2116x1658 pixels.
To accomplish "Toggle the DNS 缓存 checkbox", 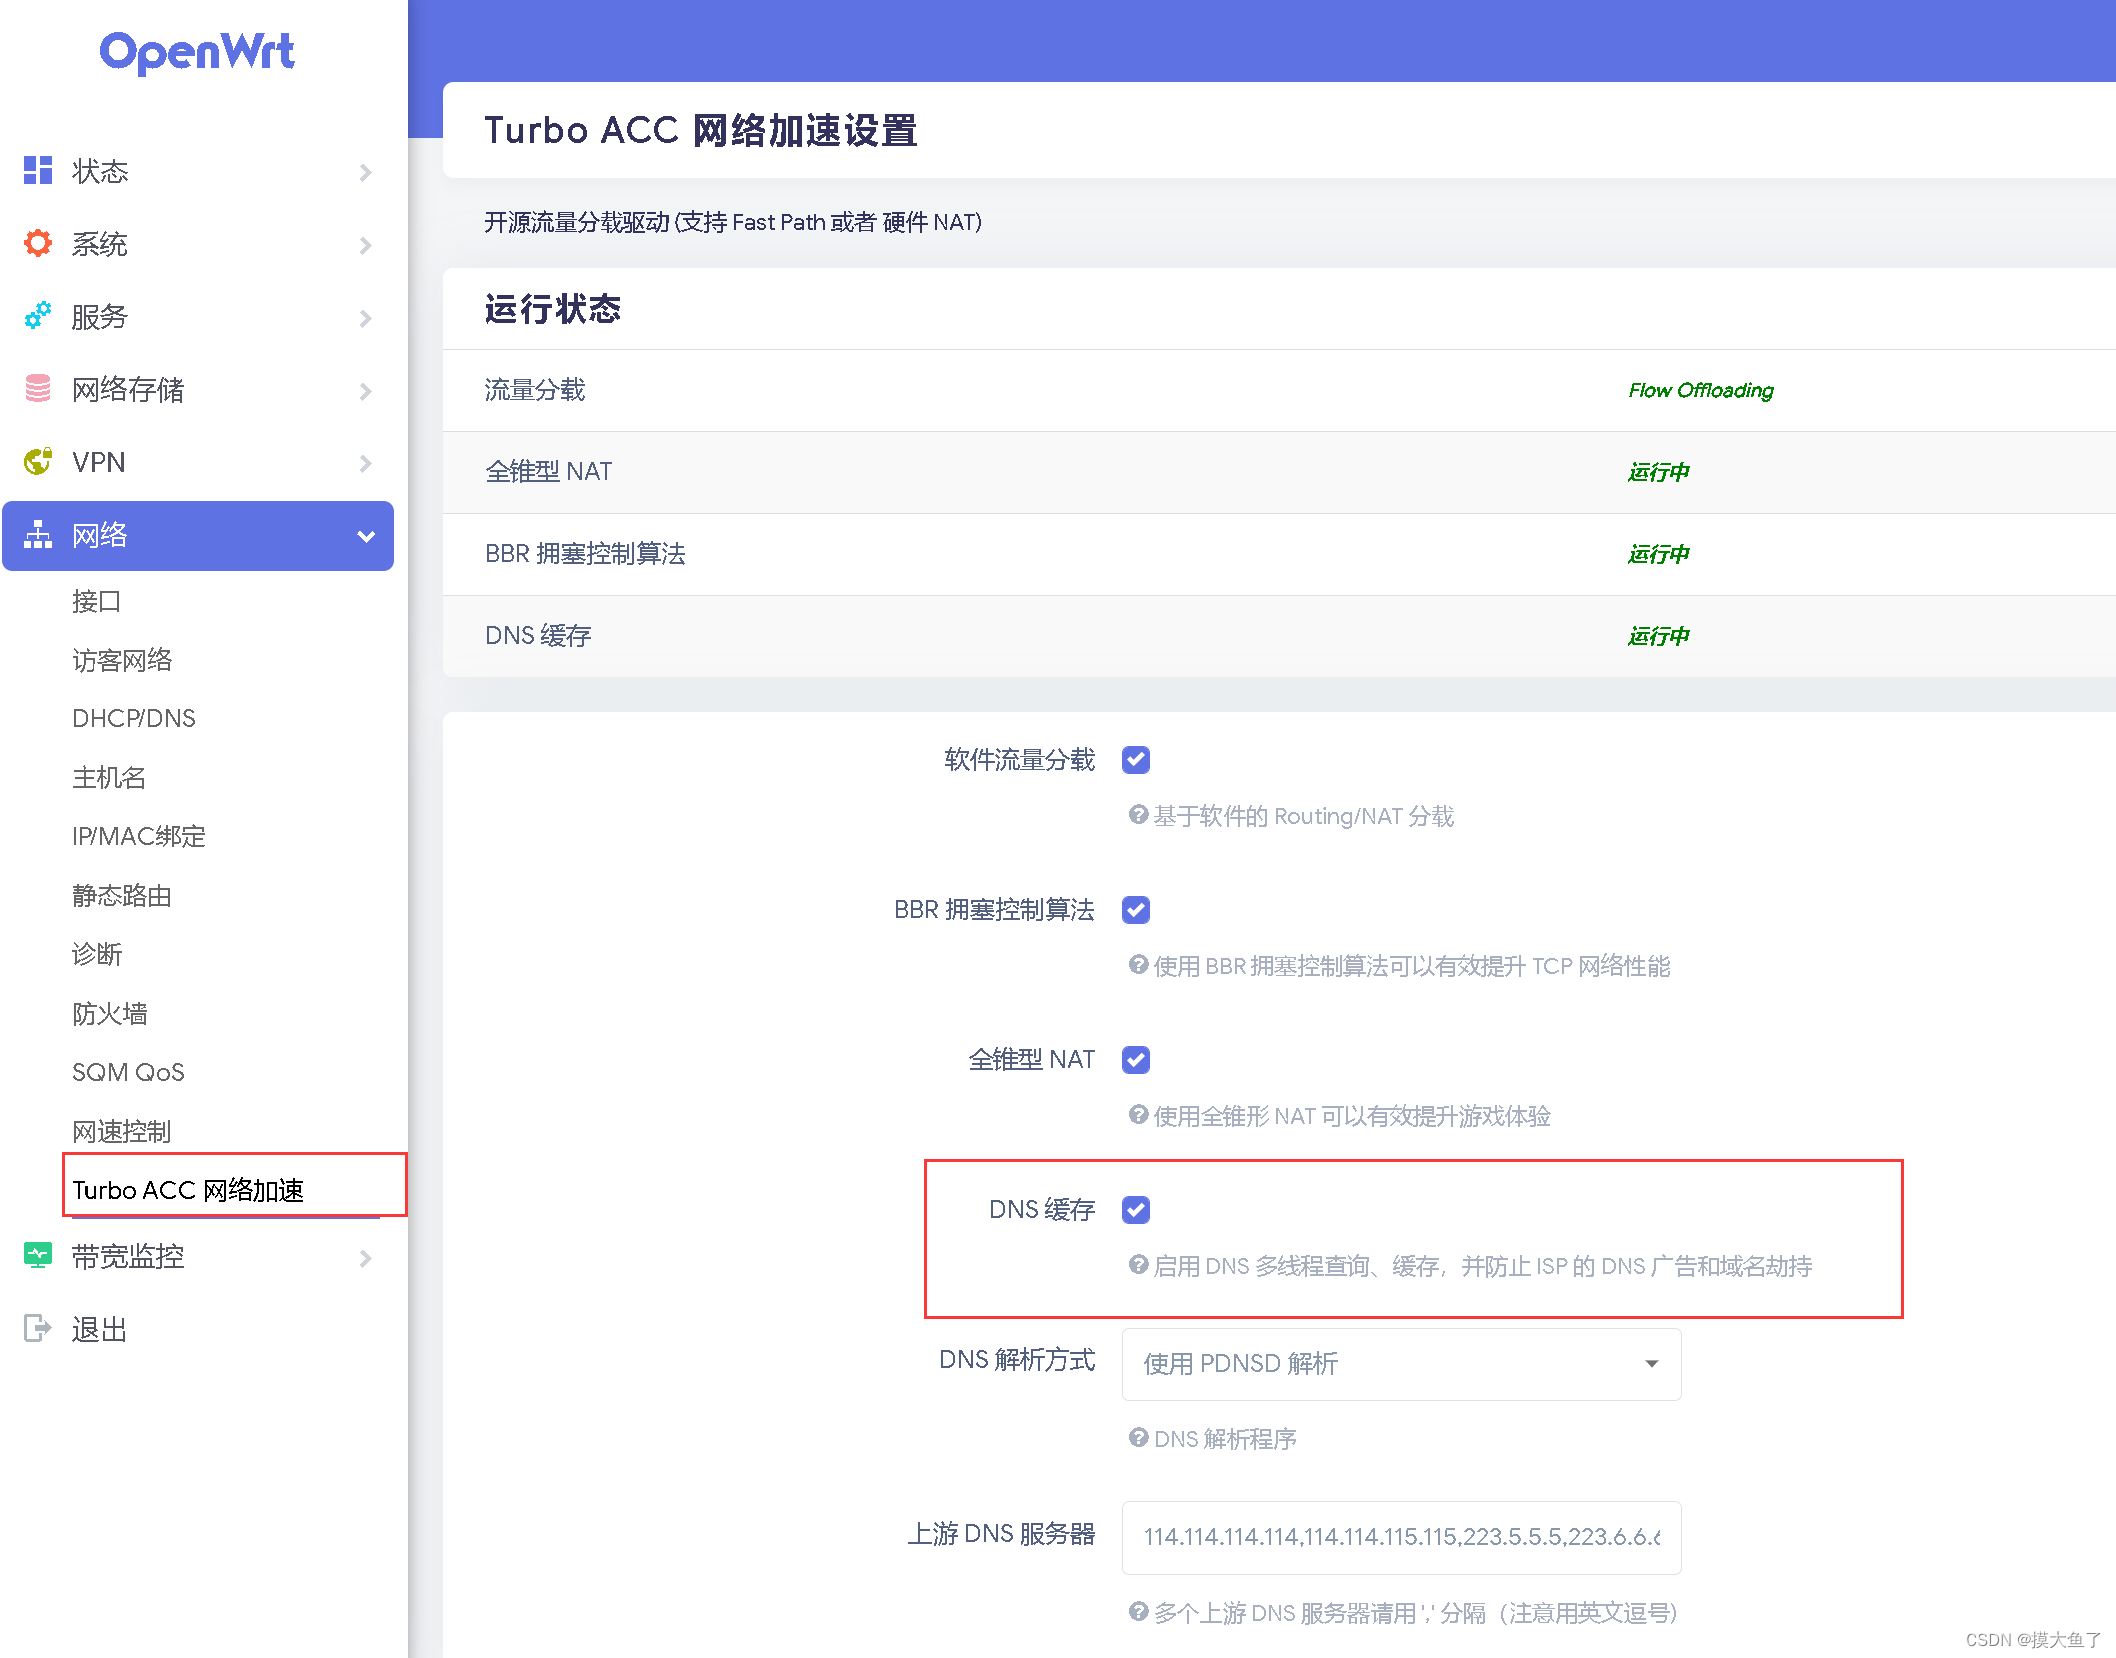I will pyautogui.click(x=1136, y=1210).
